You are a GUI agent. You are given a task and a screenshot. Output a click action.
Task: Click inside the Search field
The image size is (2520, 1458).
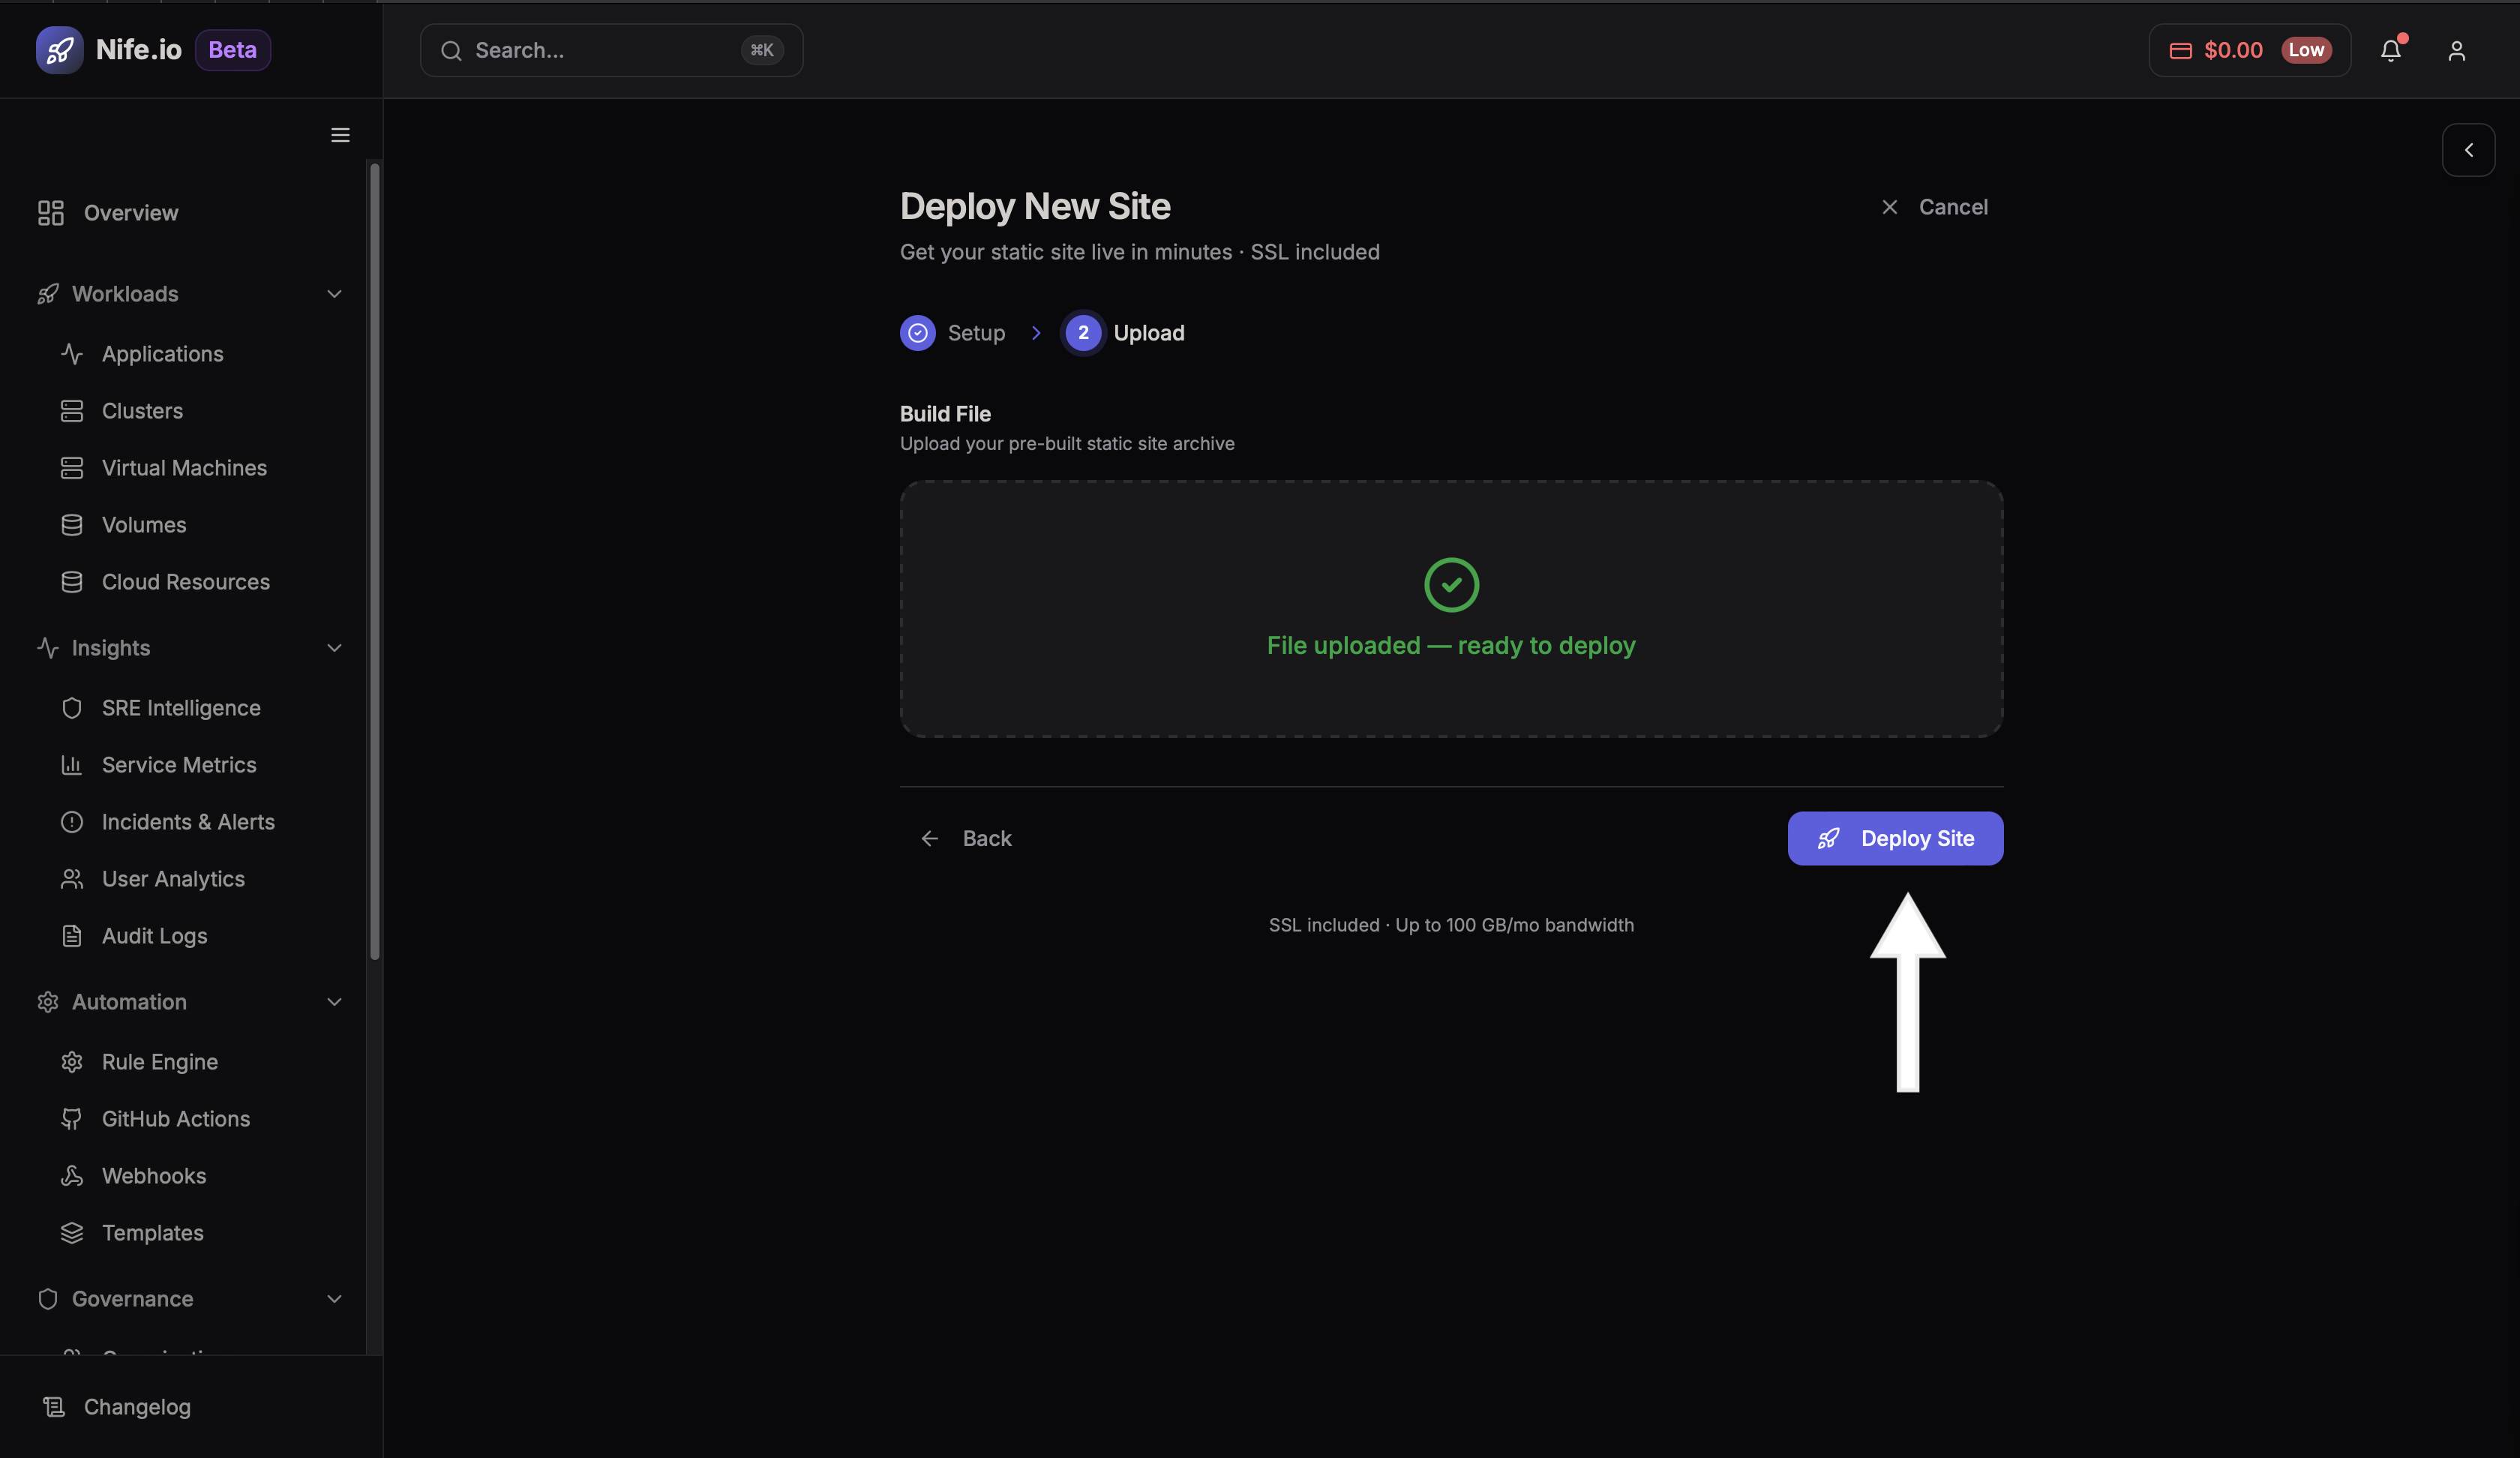click(610, 50)
